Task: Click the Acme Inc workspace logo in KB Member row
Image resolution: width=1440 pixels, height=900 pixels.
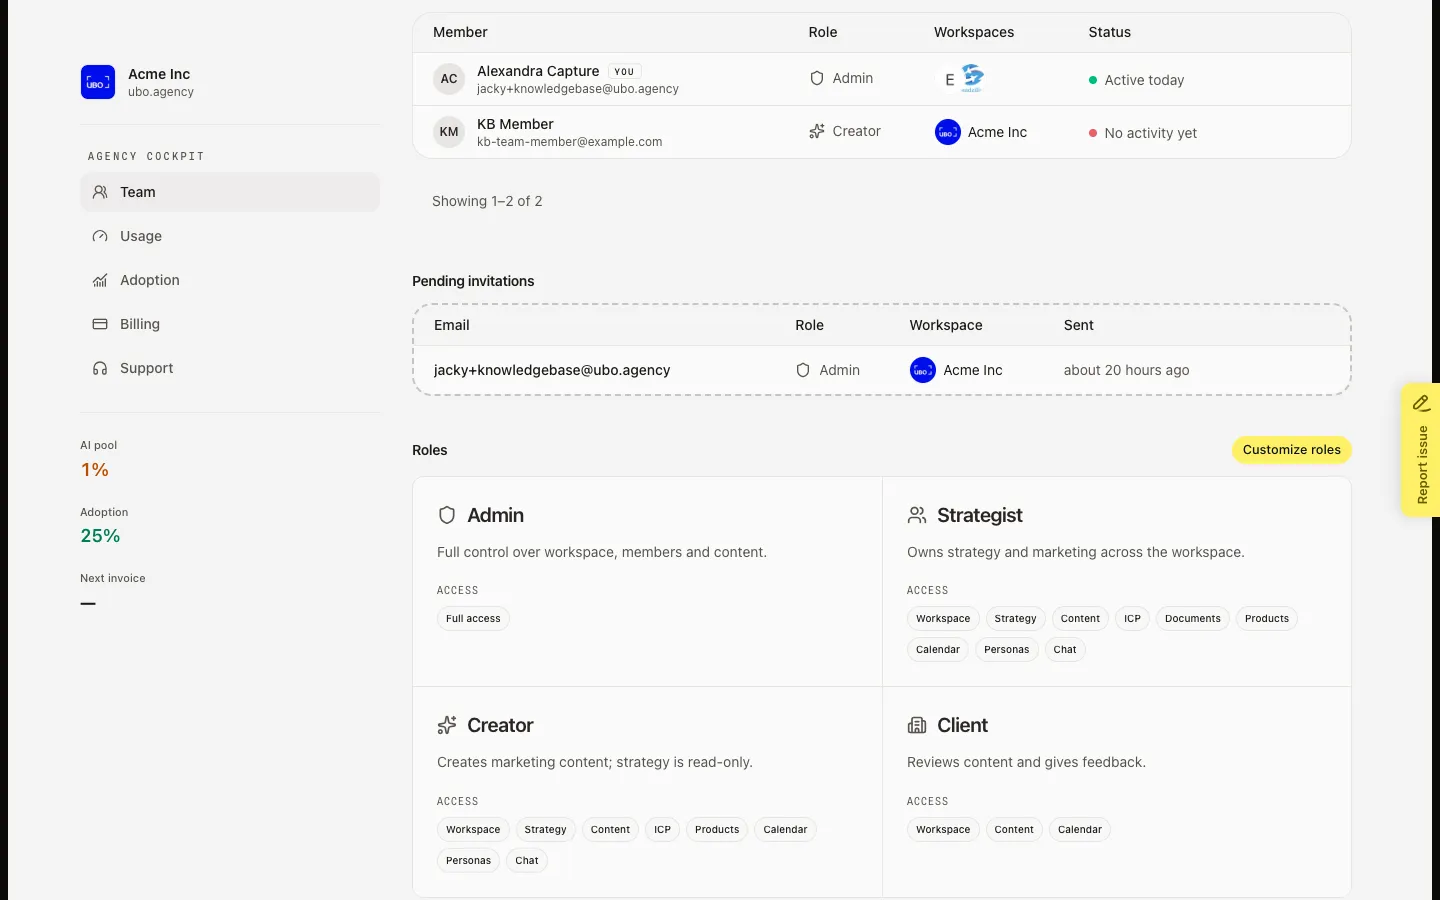Action: pyautogui.click(x=948, y=132)
